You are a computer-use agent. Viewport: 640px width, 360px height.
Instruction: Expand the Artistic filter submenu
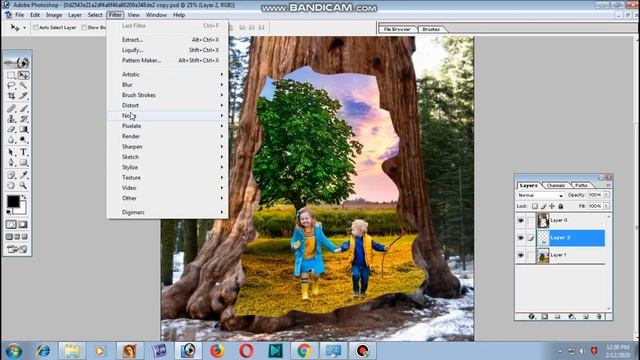pos(167,74)
